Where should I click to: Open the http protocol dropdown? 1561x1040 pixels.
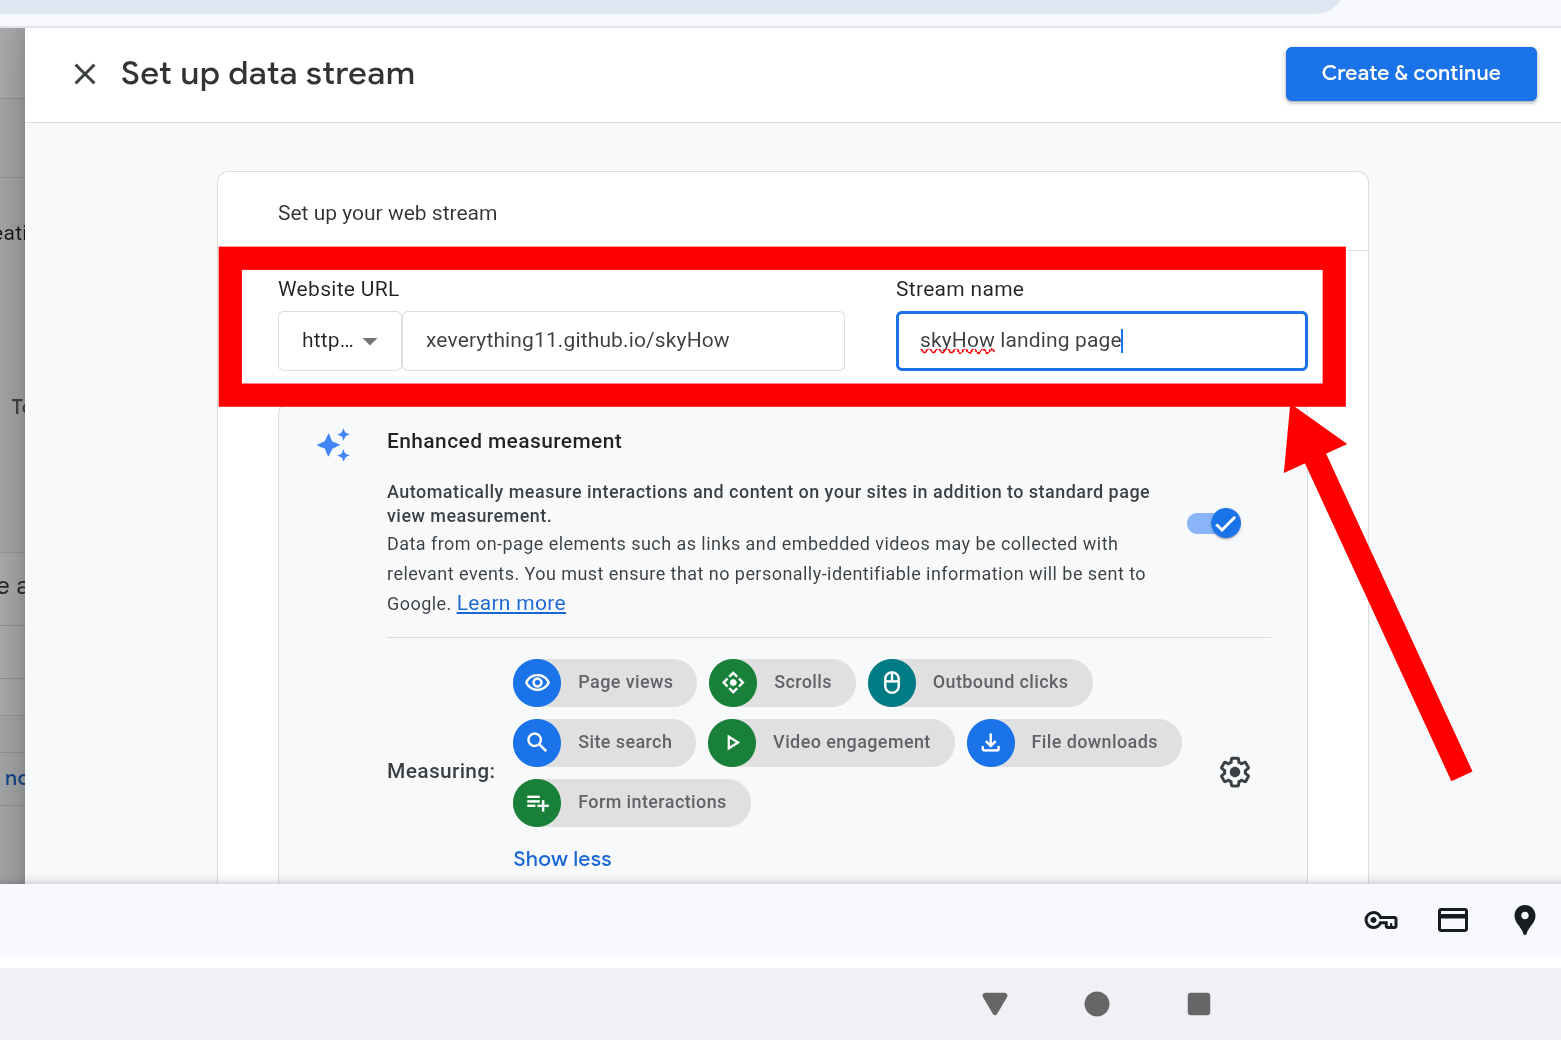point(340,341)
